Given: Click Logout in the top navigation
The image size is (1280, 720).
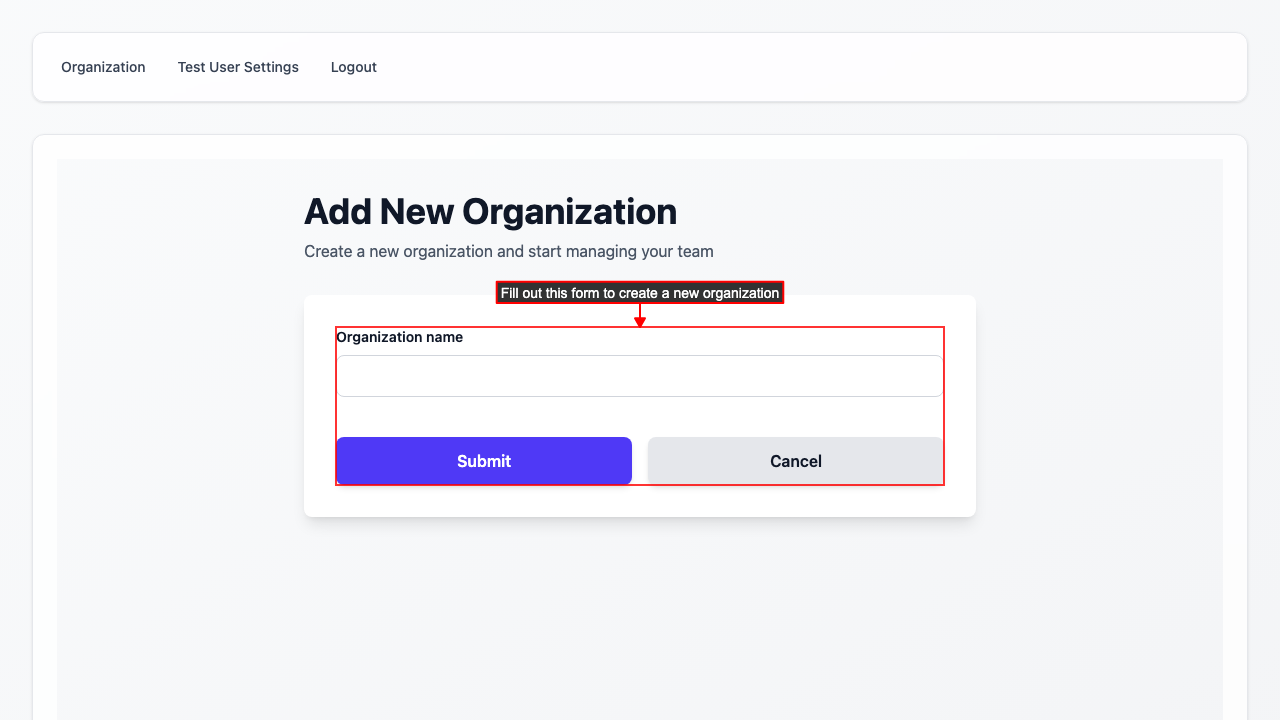Looking at the screenshot, I should tap(353, 67).
